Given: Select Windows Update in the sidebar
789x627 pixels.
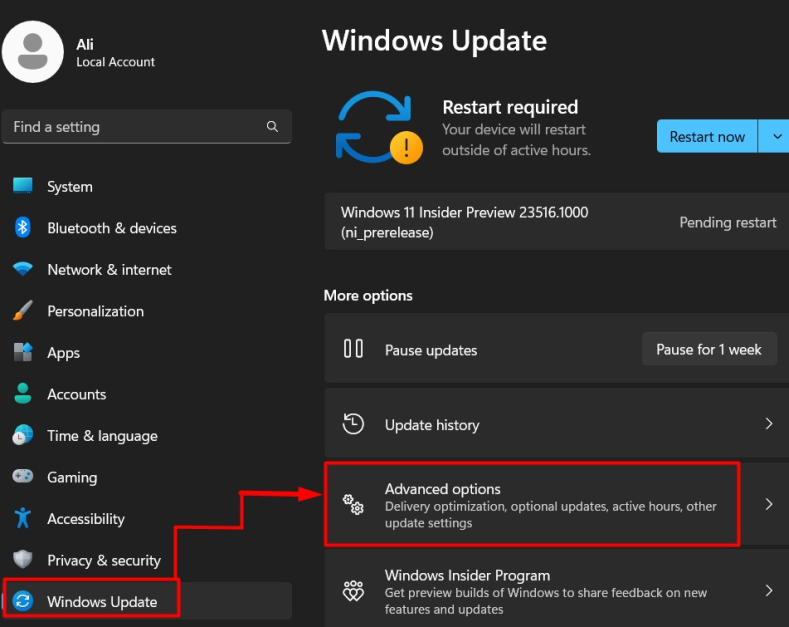Looking at the screenshot, I should click(147, 601).
